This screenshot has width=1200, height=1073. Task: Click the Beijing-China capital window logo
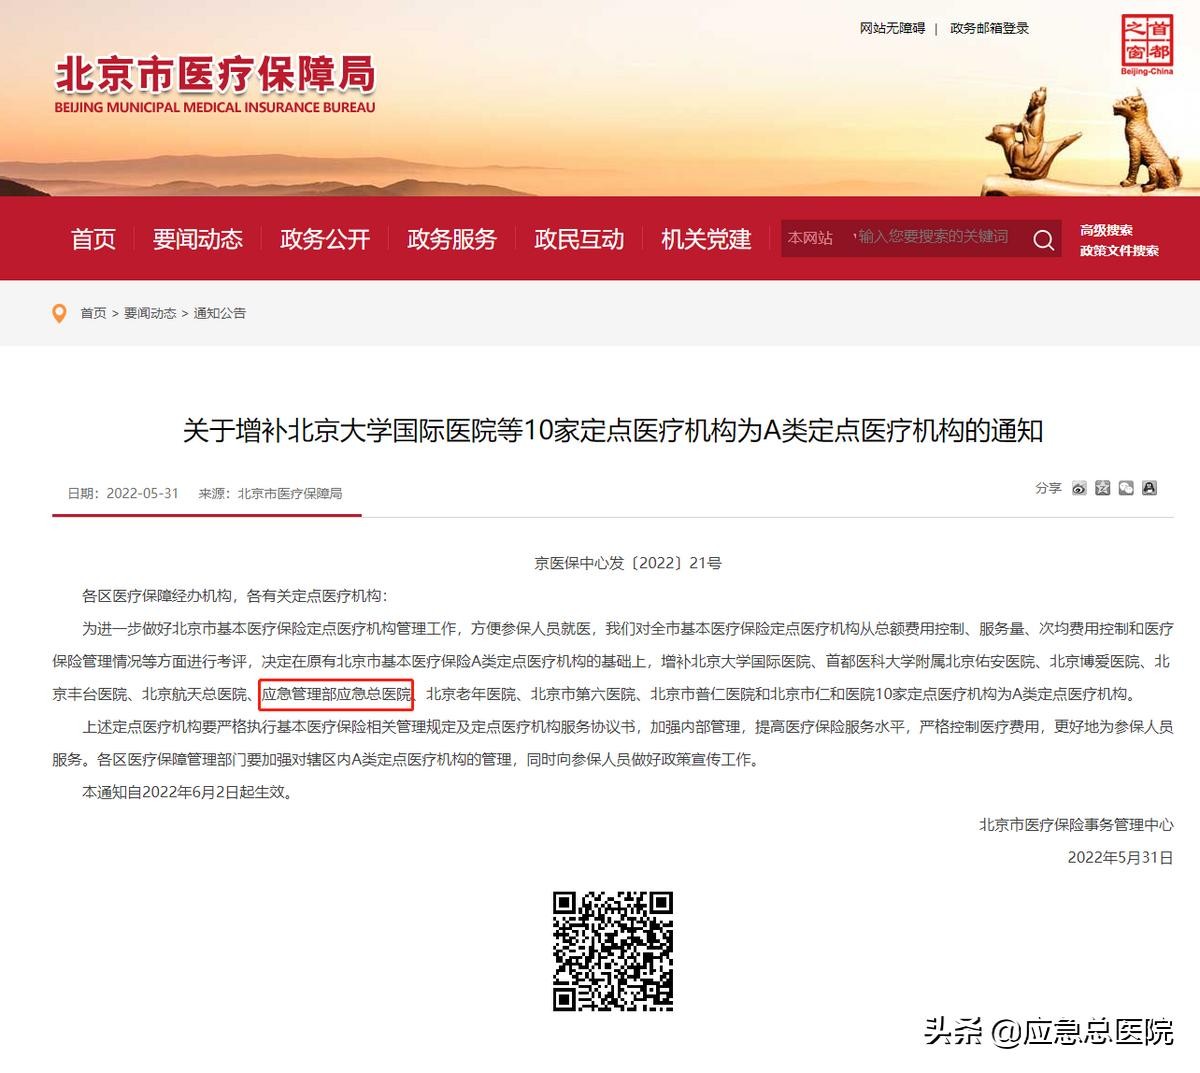1146,45
